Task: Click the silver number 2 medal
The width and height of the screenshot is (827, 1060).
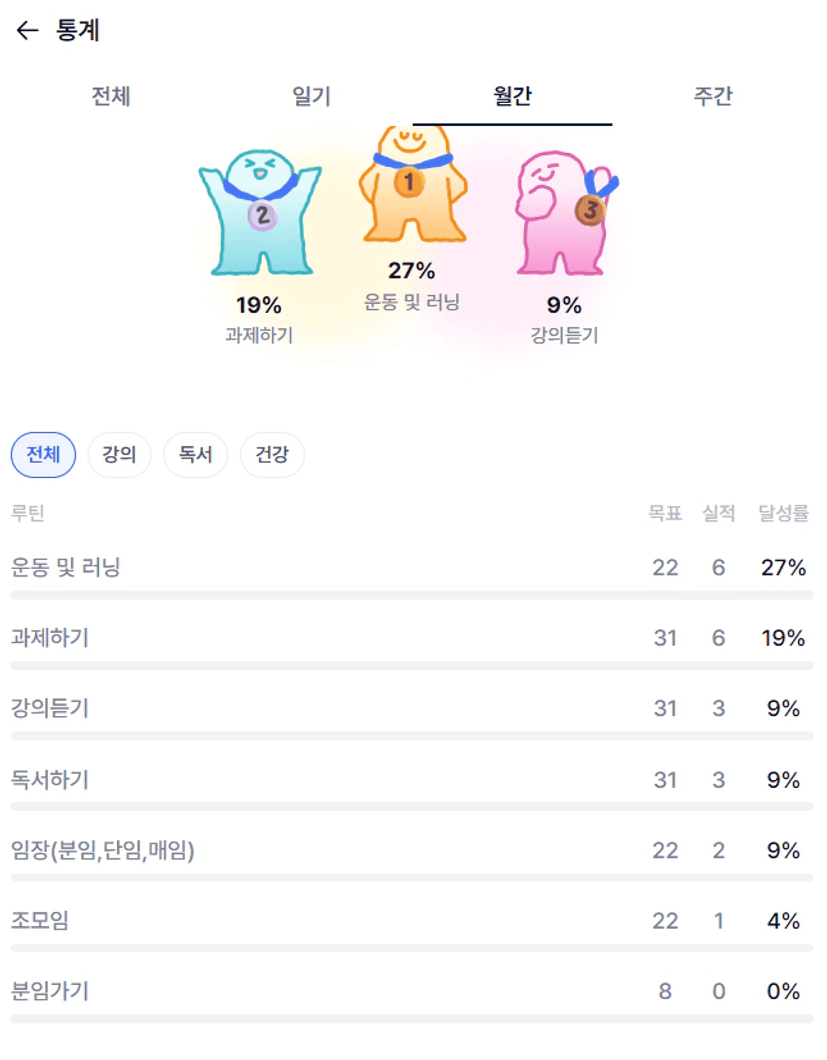Action: 261,214
